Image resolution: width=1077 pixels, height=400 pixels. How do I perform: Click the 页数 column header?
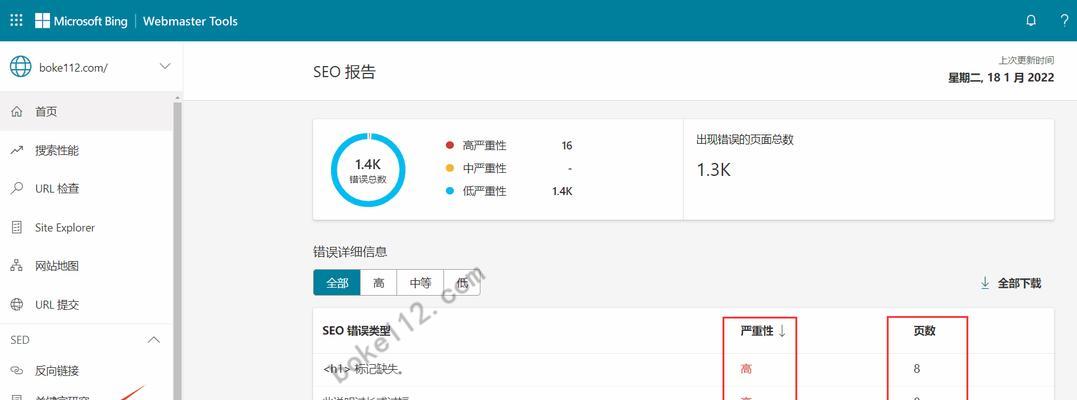click(x=924, y=331)
